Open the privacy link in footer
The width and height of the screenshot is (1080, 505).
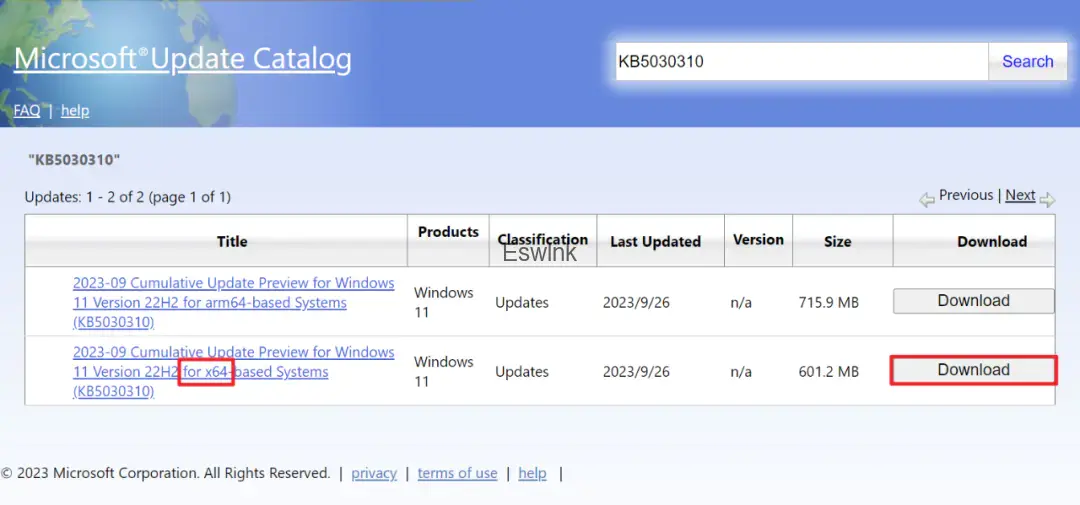tap(374, 473)
